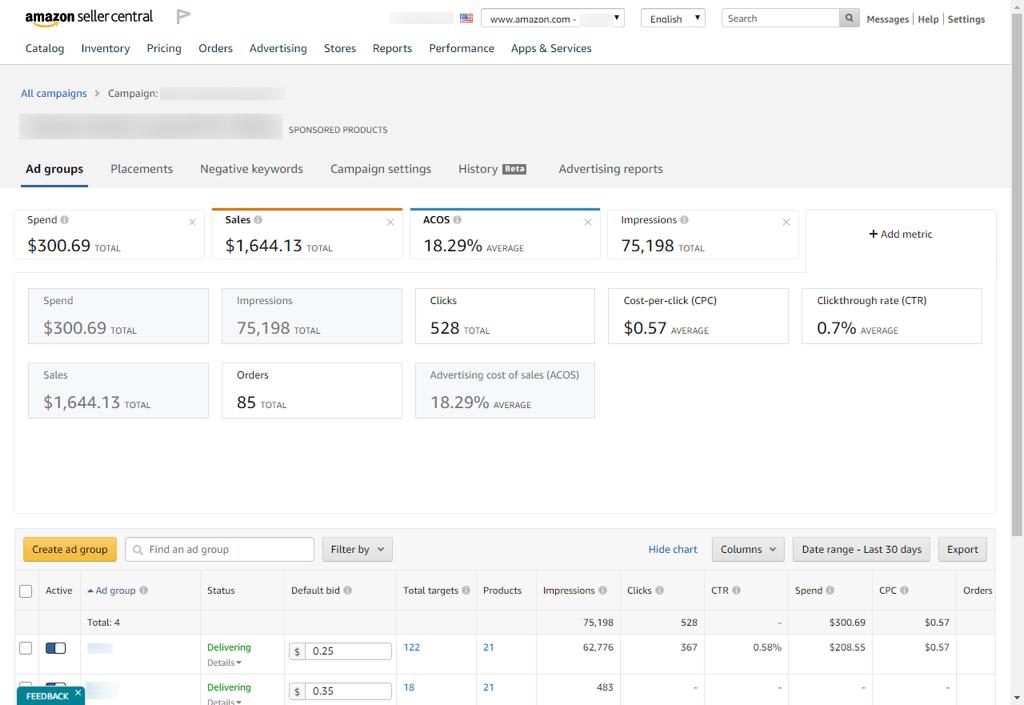Click the CPC column info icon
Image resolution: width=1024 pixels, height=705 pixels.
pos(904,590)
